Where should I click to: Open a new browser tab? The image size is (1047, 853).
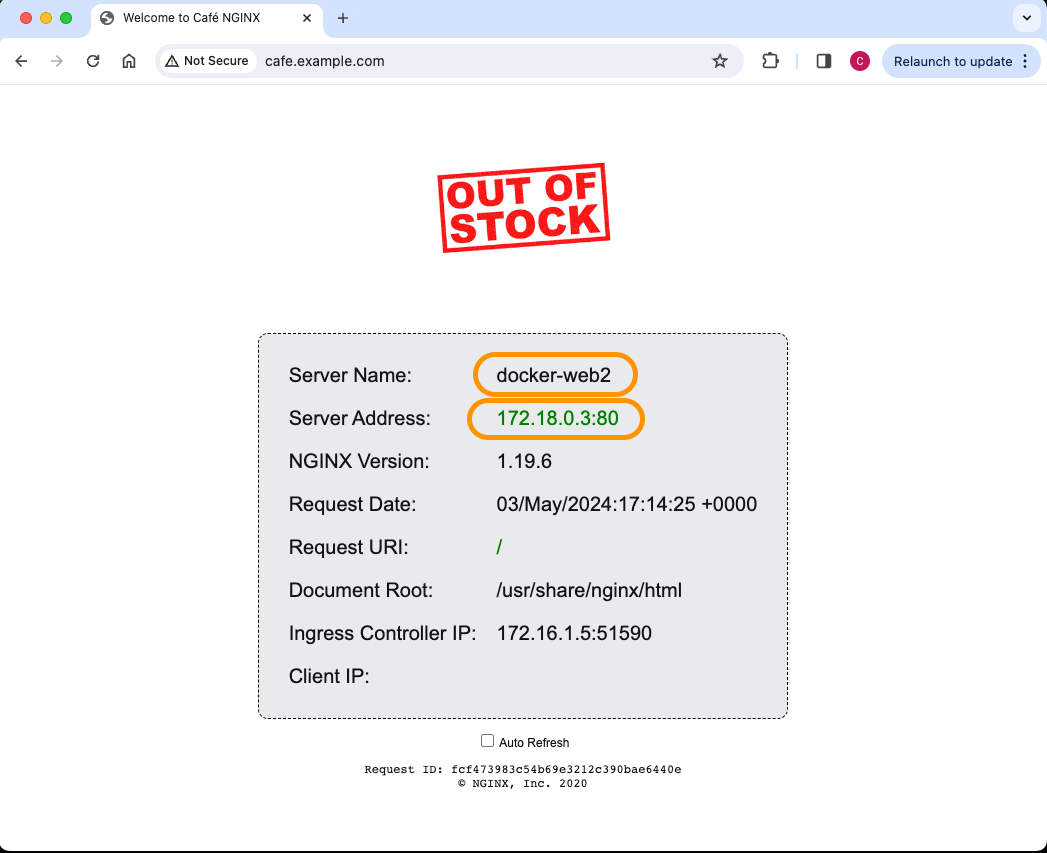pos(343,18)
